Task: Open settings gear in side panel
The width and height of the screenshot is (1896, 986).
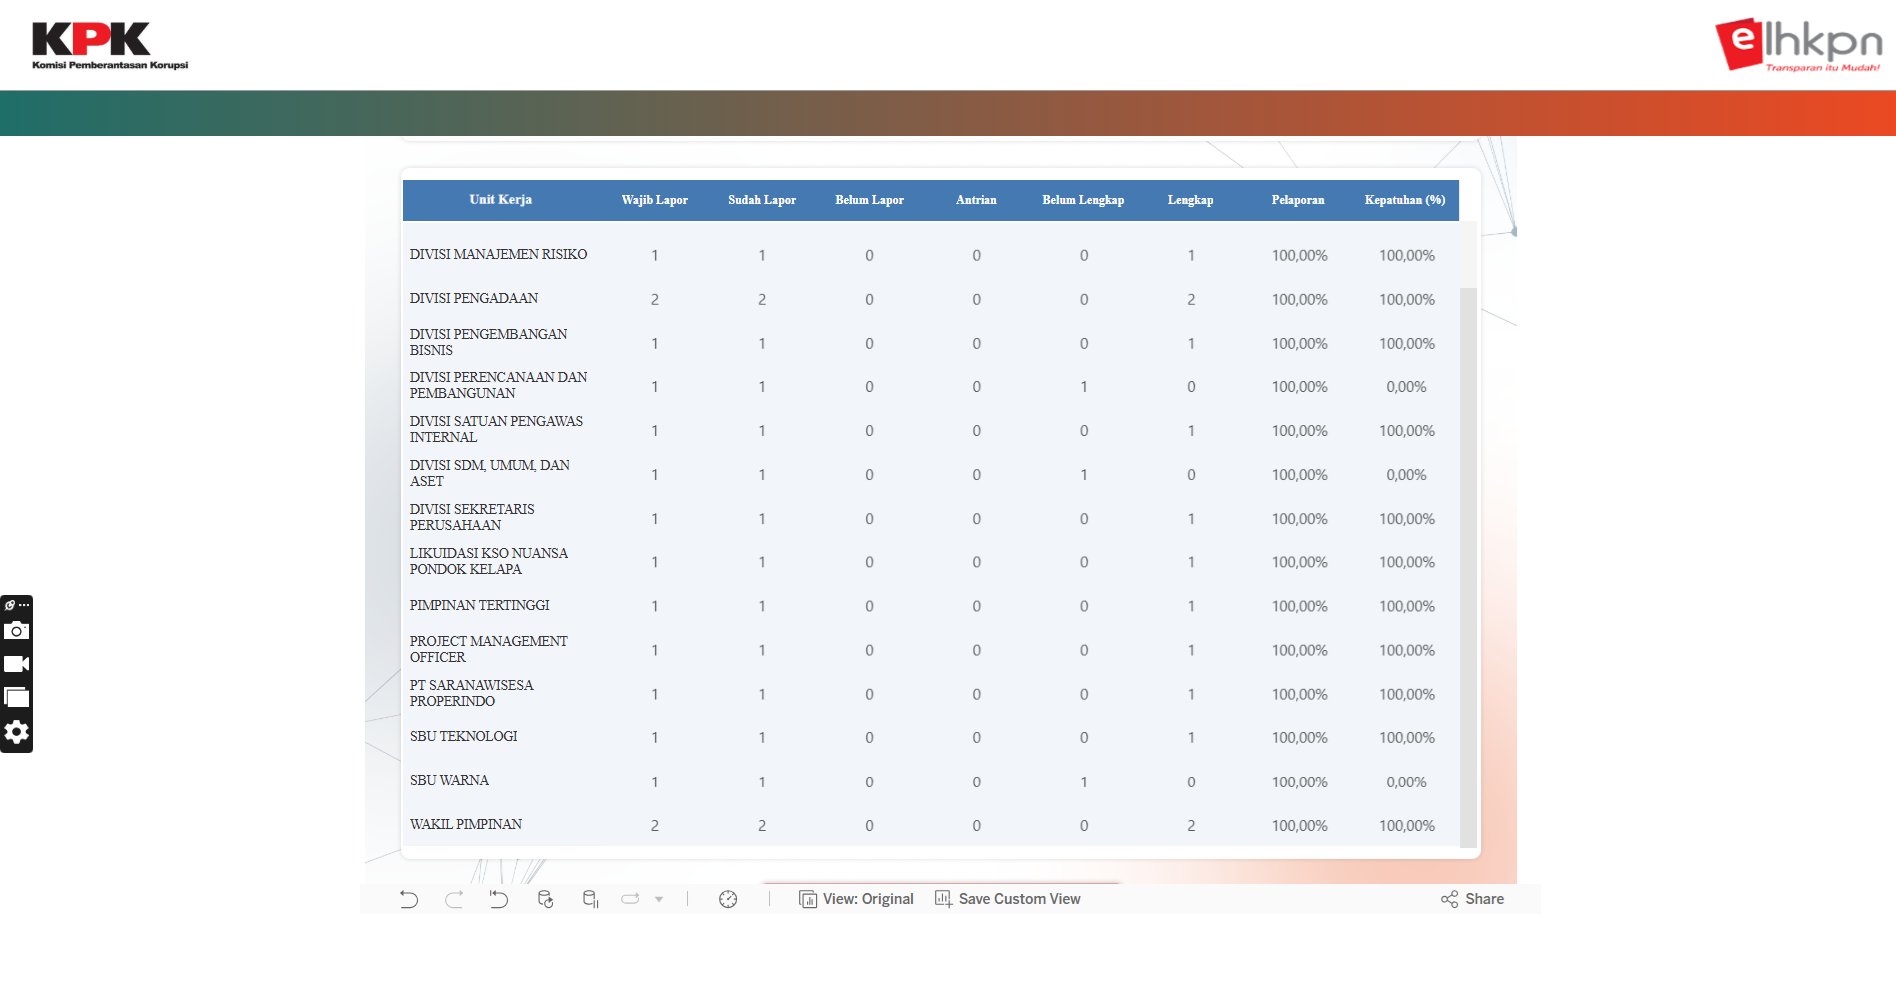Action: point(16,732)
